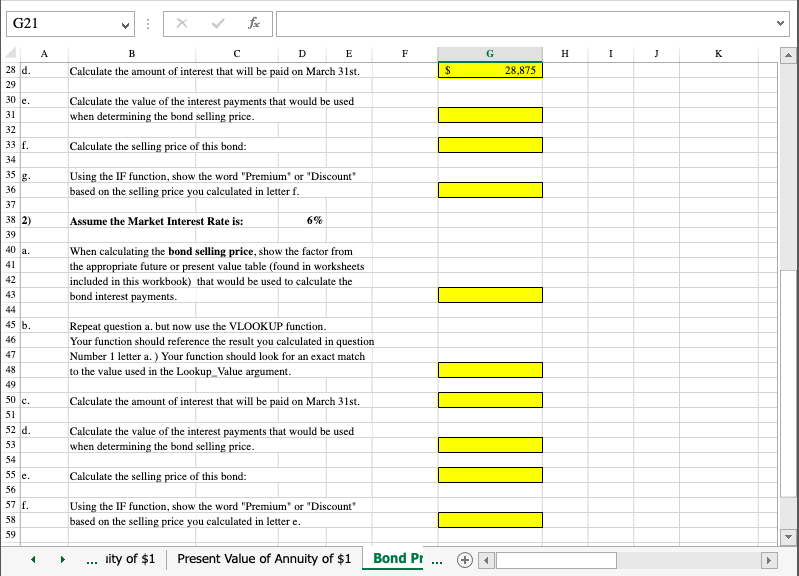Click 'Calculate the selling price' in row 33
Viewport: 799px width, 576px height.
(x=158, y=146)
